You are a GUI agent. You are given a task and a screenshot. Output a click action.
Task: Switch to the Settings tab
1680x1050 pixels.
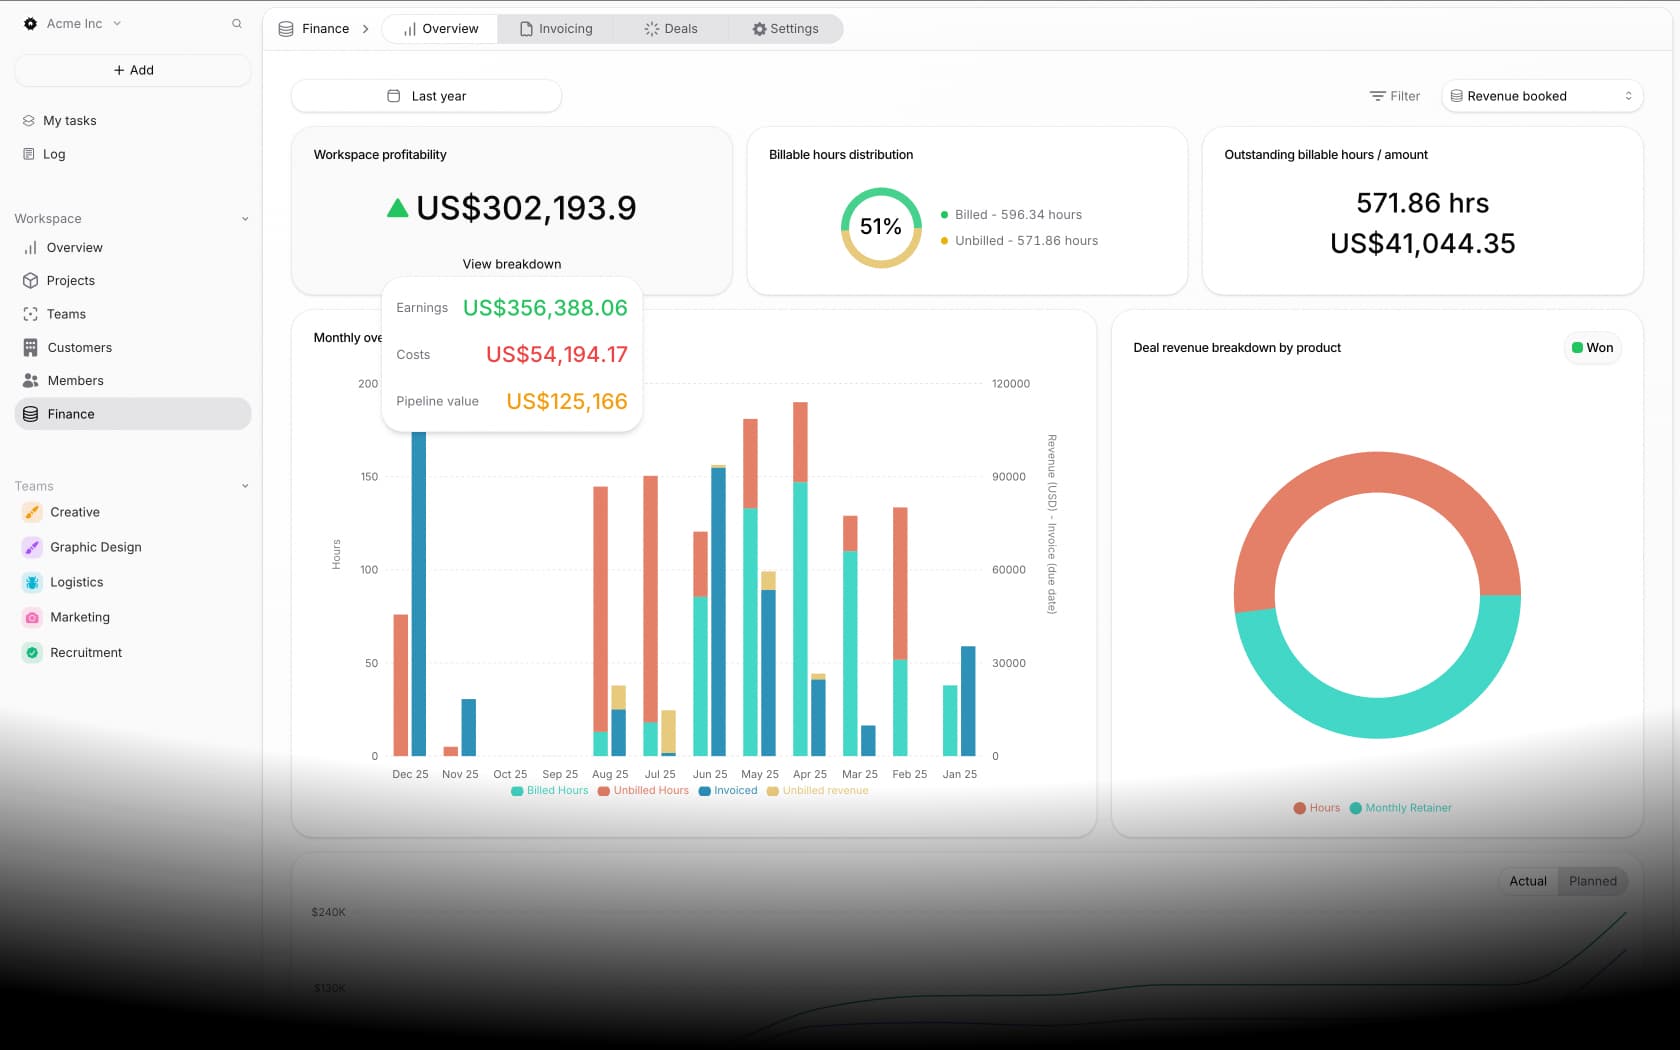785,29
